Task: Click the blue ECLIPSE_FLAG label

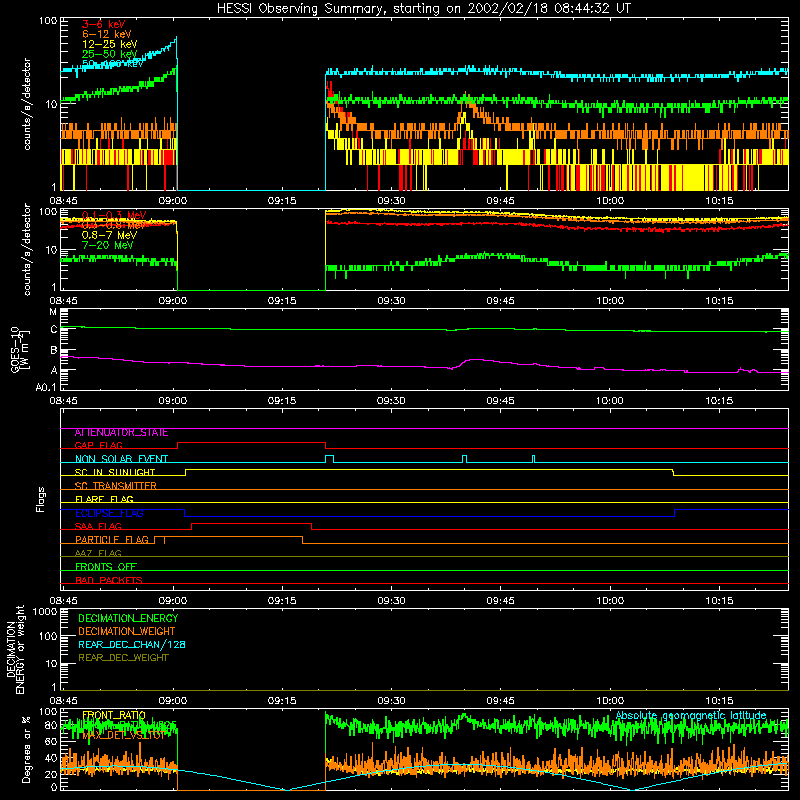Action: 109,513
